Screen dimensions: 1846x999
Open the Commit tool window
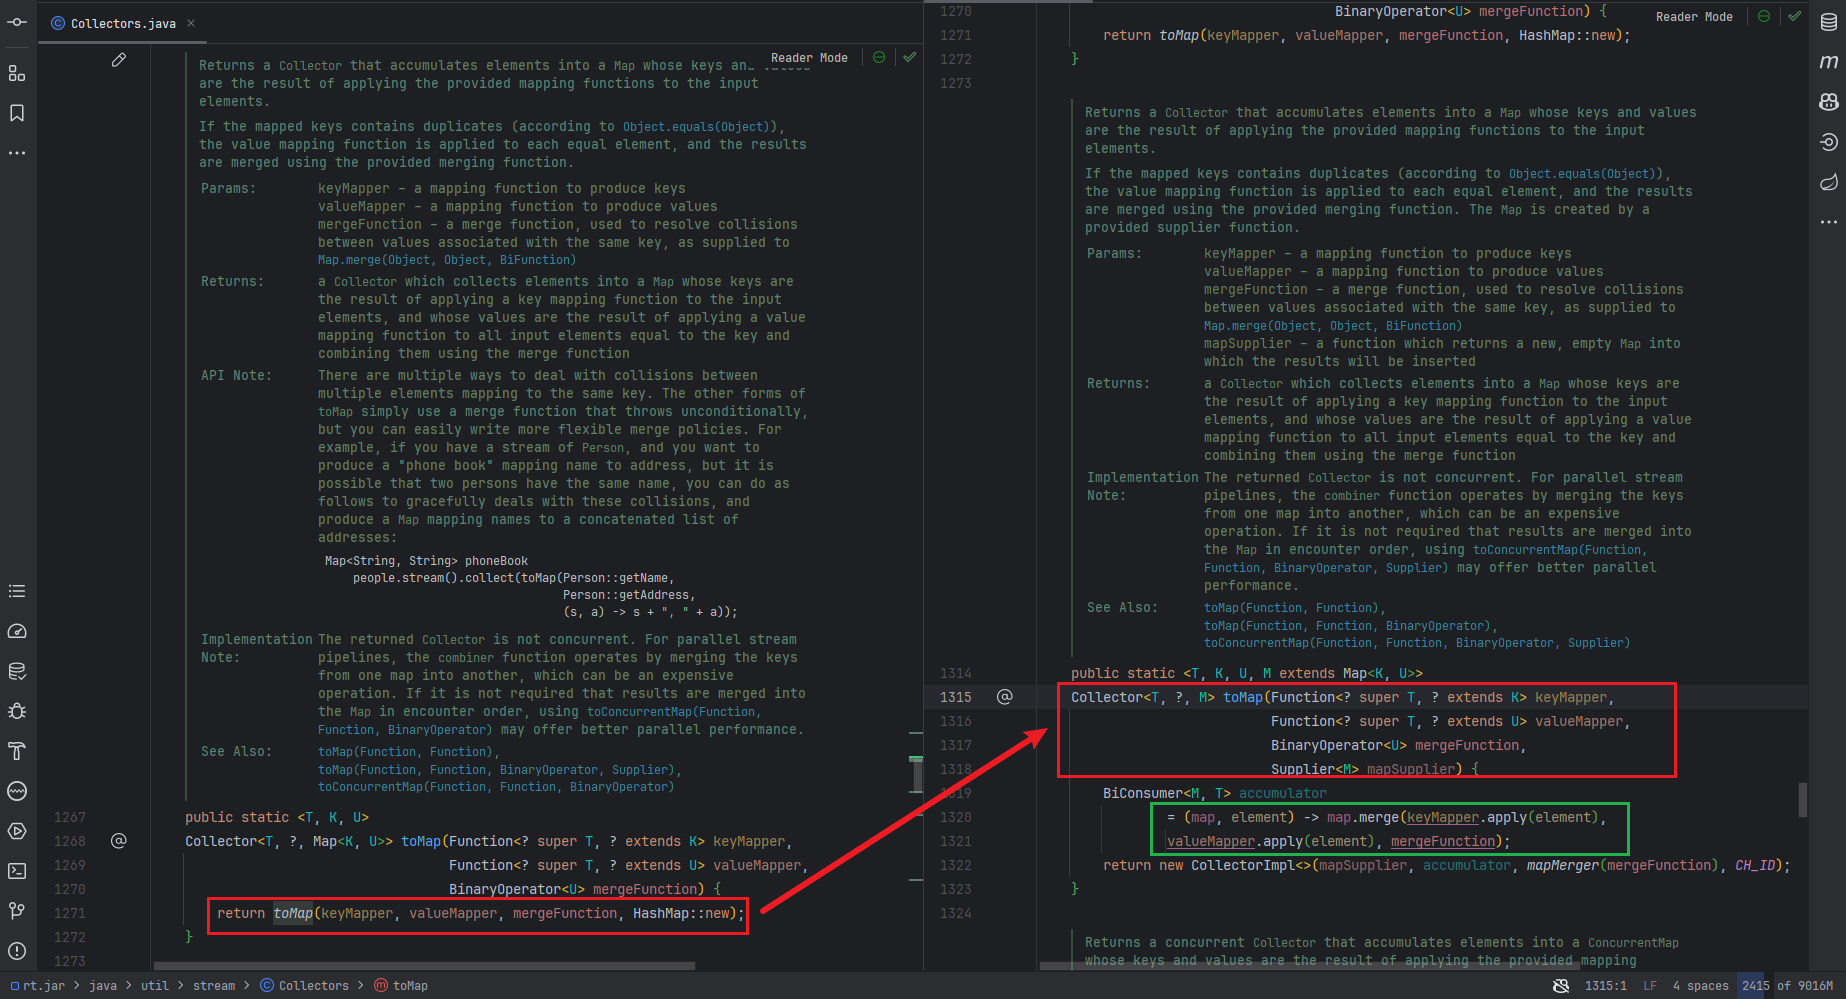[x=17, y=22]
